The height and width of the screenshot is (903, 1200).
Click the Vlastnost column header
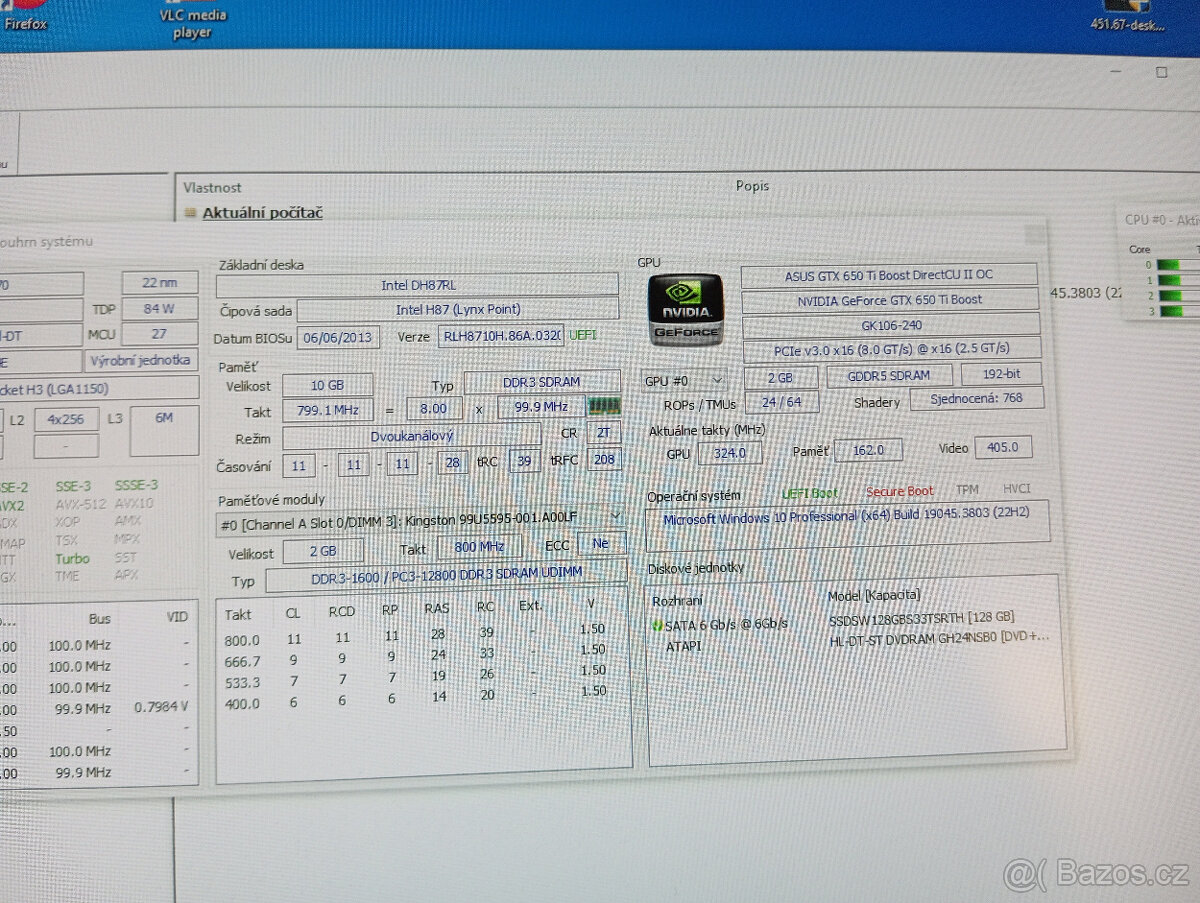[x=212, y=187]
